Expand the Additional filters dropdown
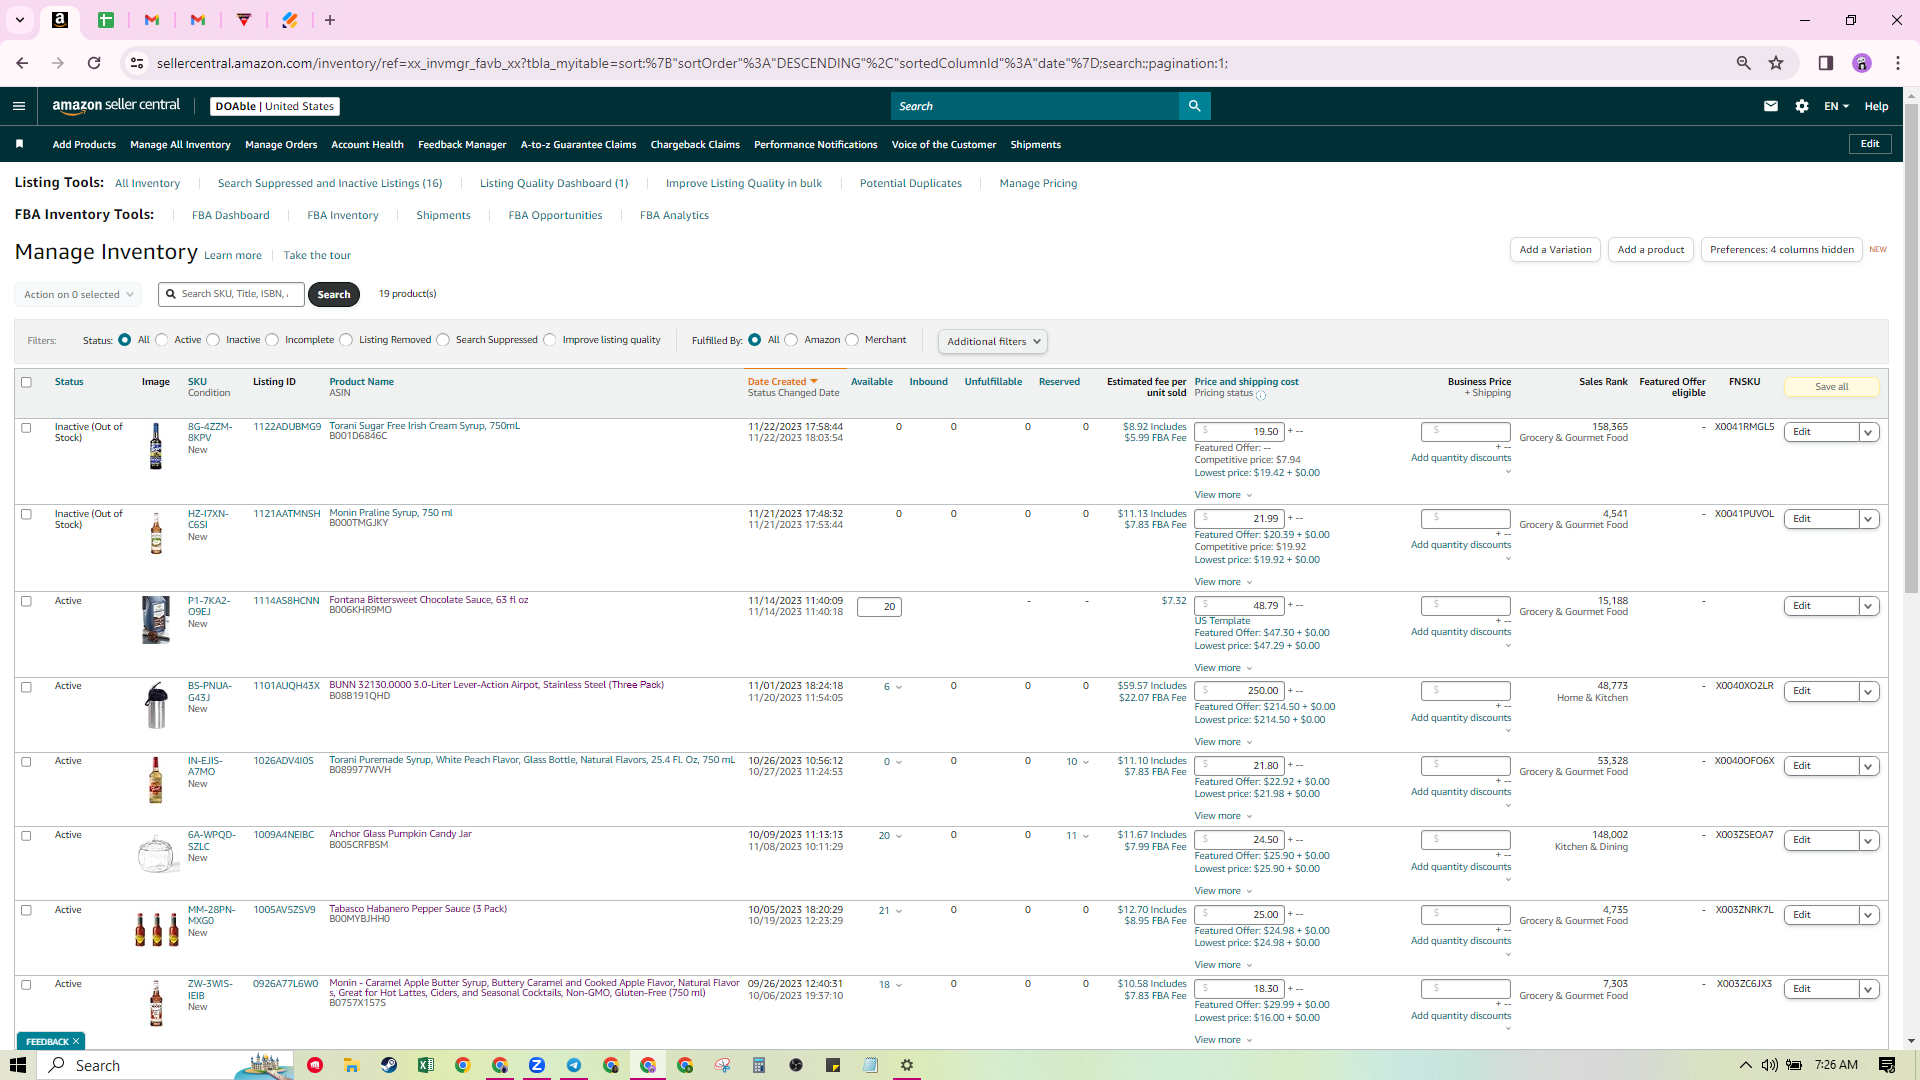The height and width of the screenshot is (1080, 1920). [x=993, y=342]
